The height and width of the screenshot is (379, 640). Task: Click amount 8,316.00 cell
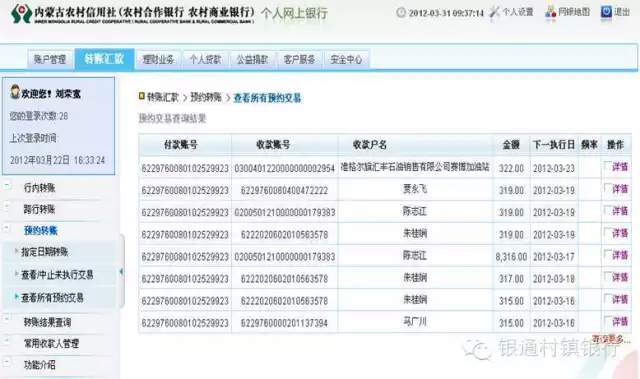click(x=511, y=257)
